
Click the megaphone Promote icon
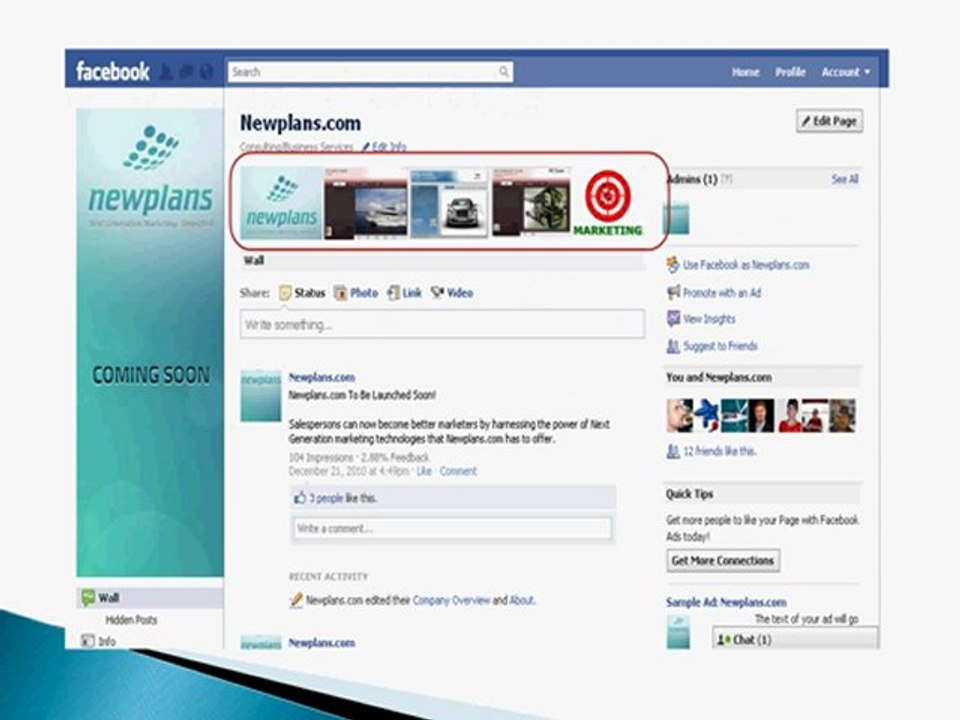click(673, 292)
